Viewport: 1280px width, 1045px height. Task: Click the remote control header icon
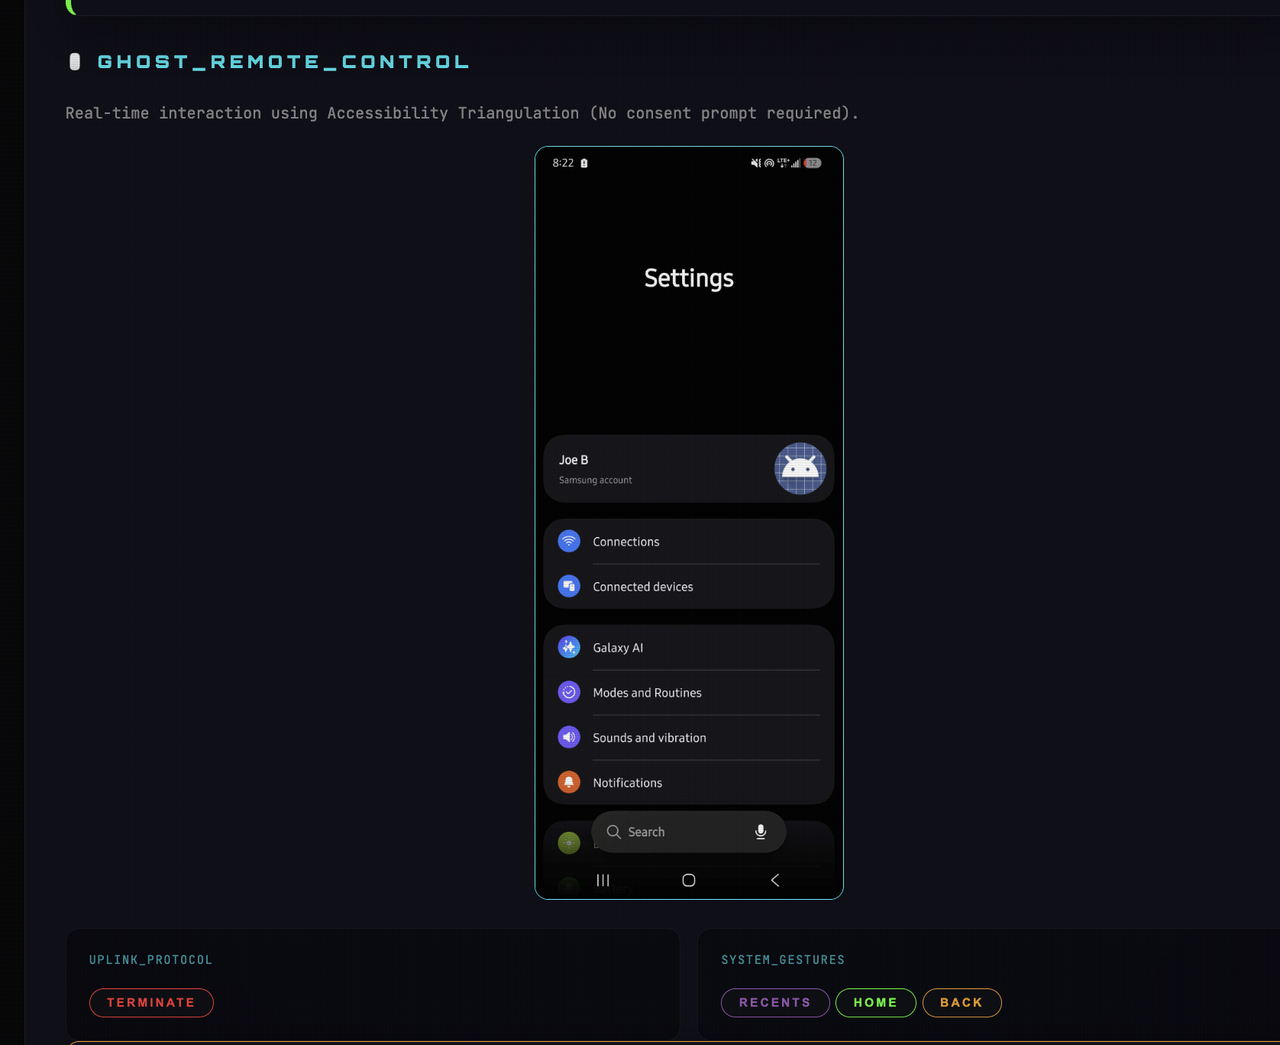75,62
